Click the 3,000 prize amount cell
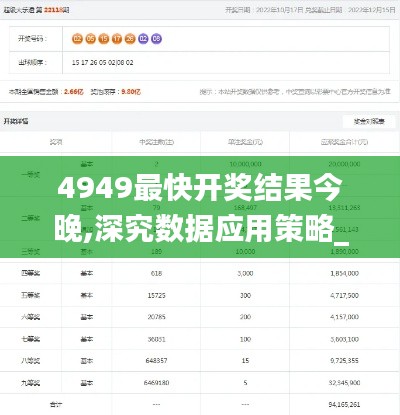The image size is (400, 415). pyautogui.click(x=245, y=273)
